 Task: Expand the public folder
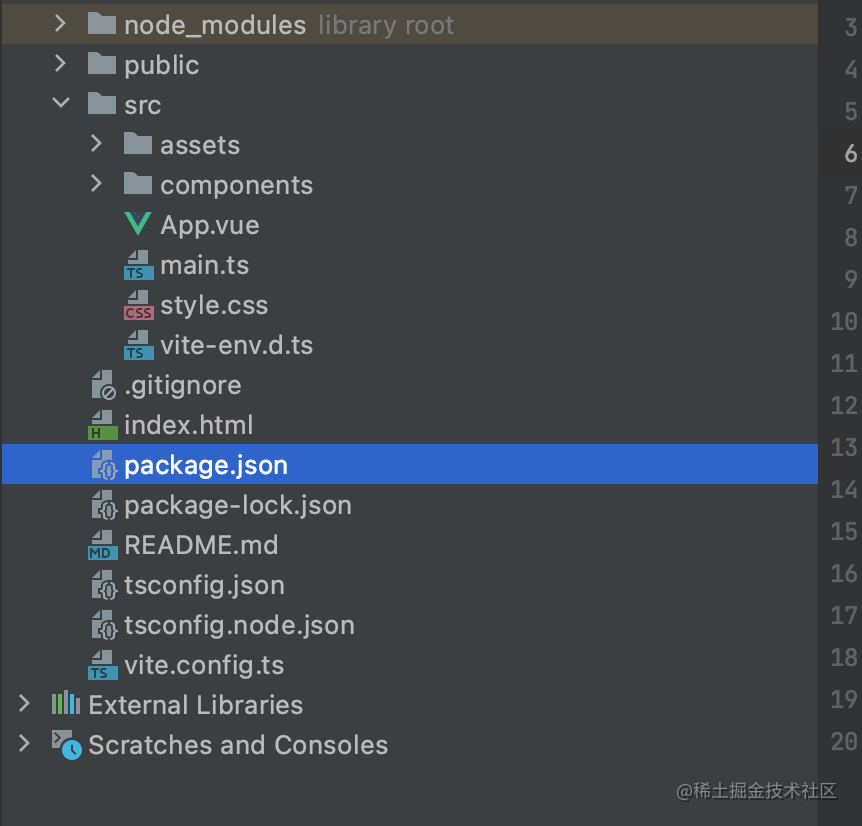[x=60, y=64]
